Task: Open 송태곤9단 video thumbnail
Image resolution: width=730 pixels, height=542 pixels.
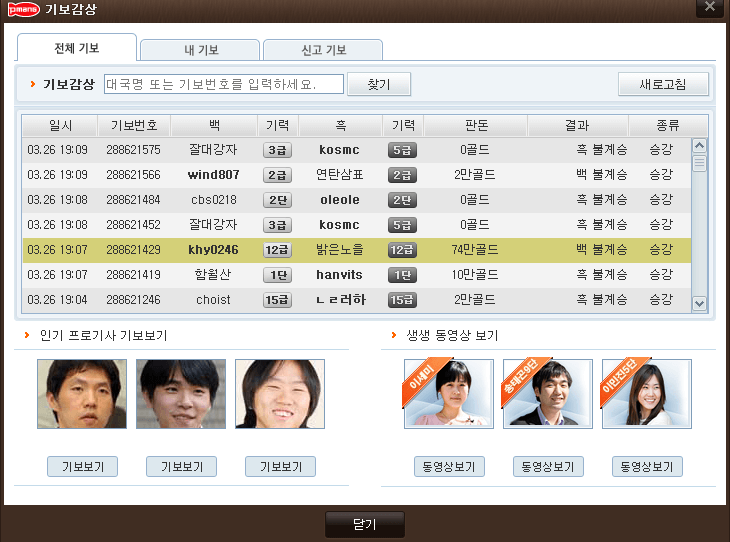Action: pyautogui.click(x=548, y=393)
